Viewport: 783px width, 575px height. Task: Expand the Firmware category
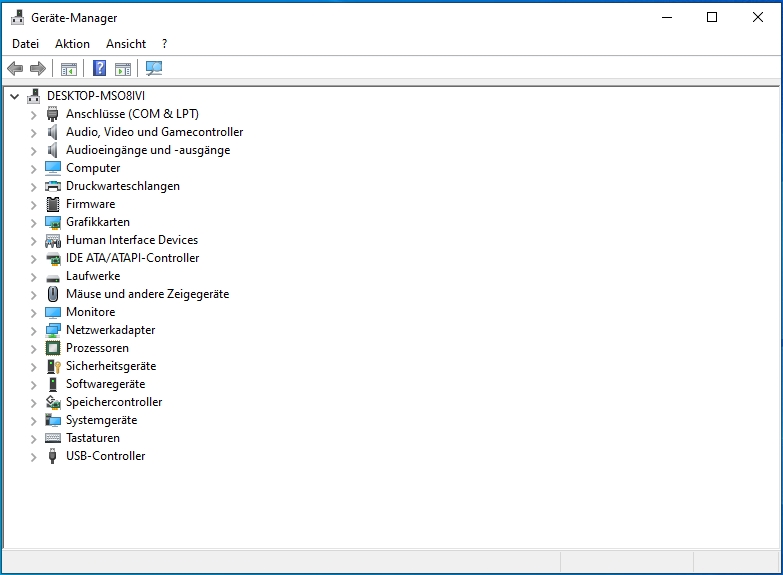[33, 205]
